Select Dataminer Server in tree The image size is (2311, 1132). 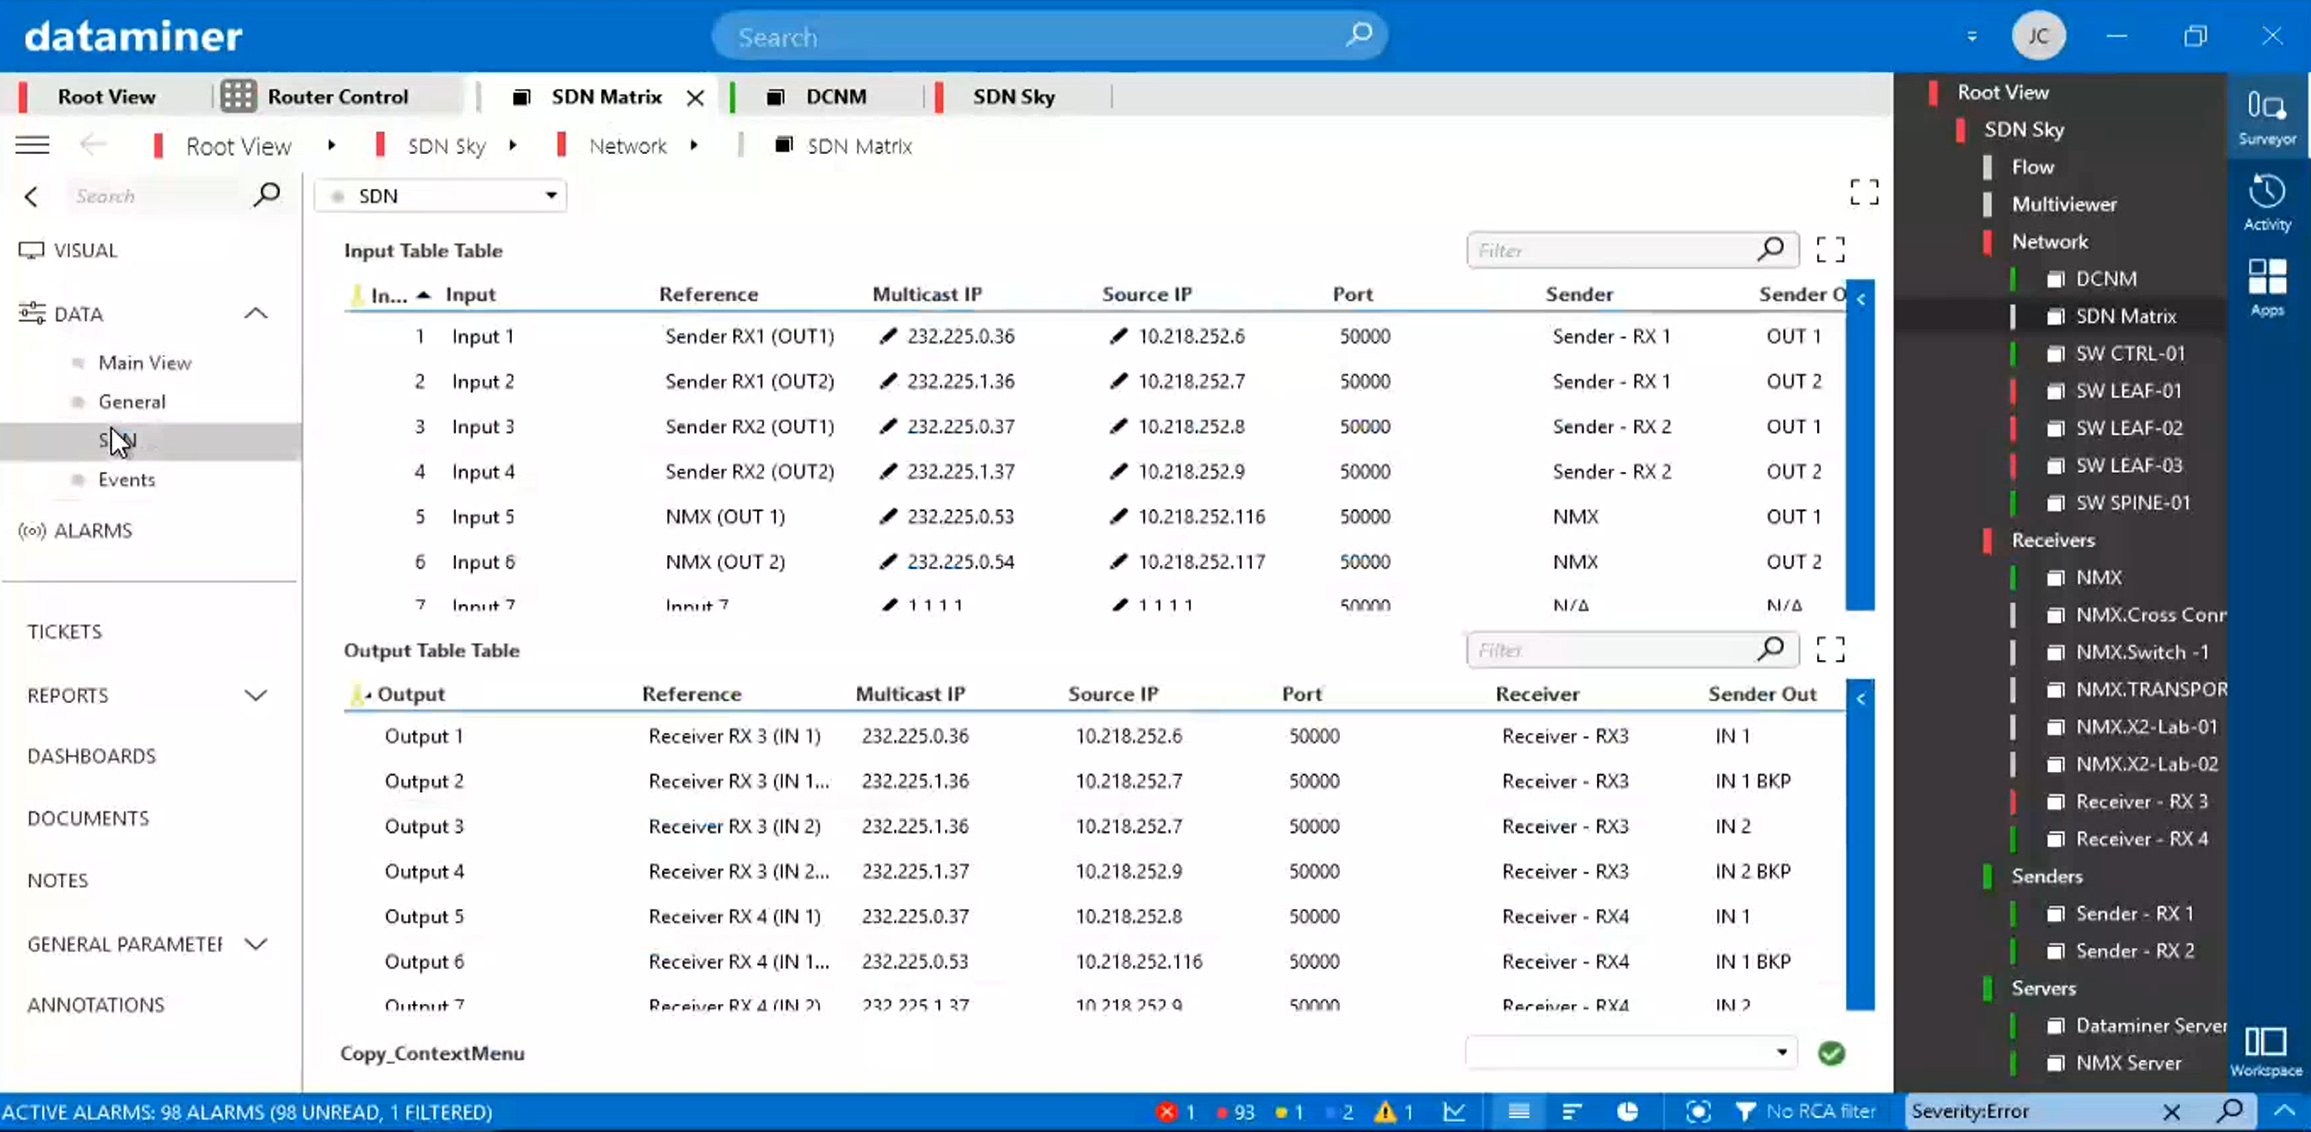point(2150,1026)
